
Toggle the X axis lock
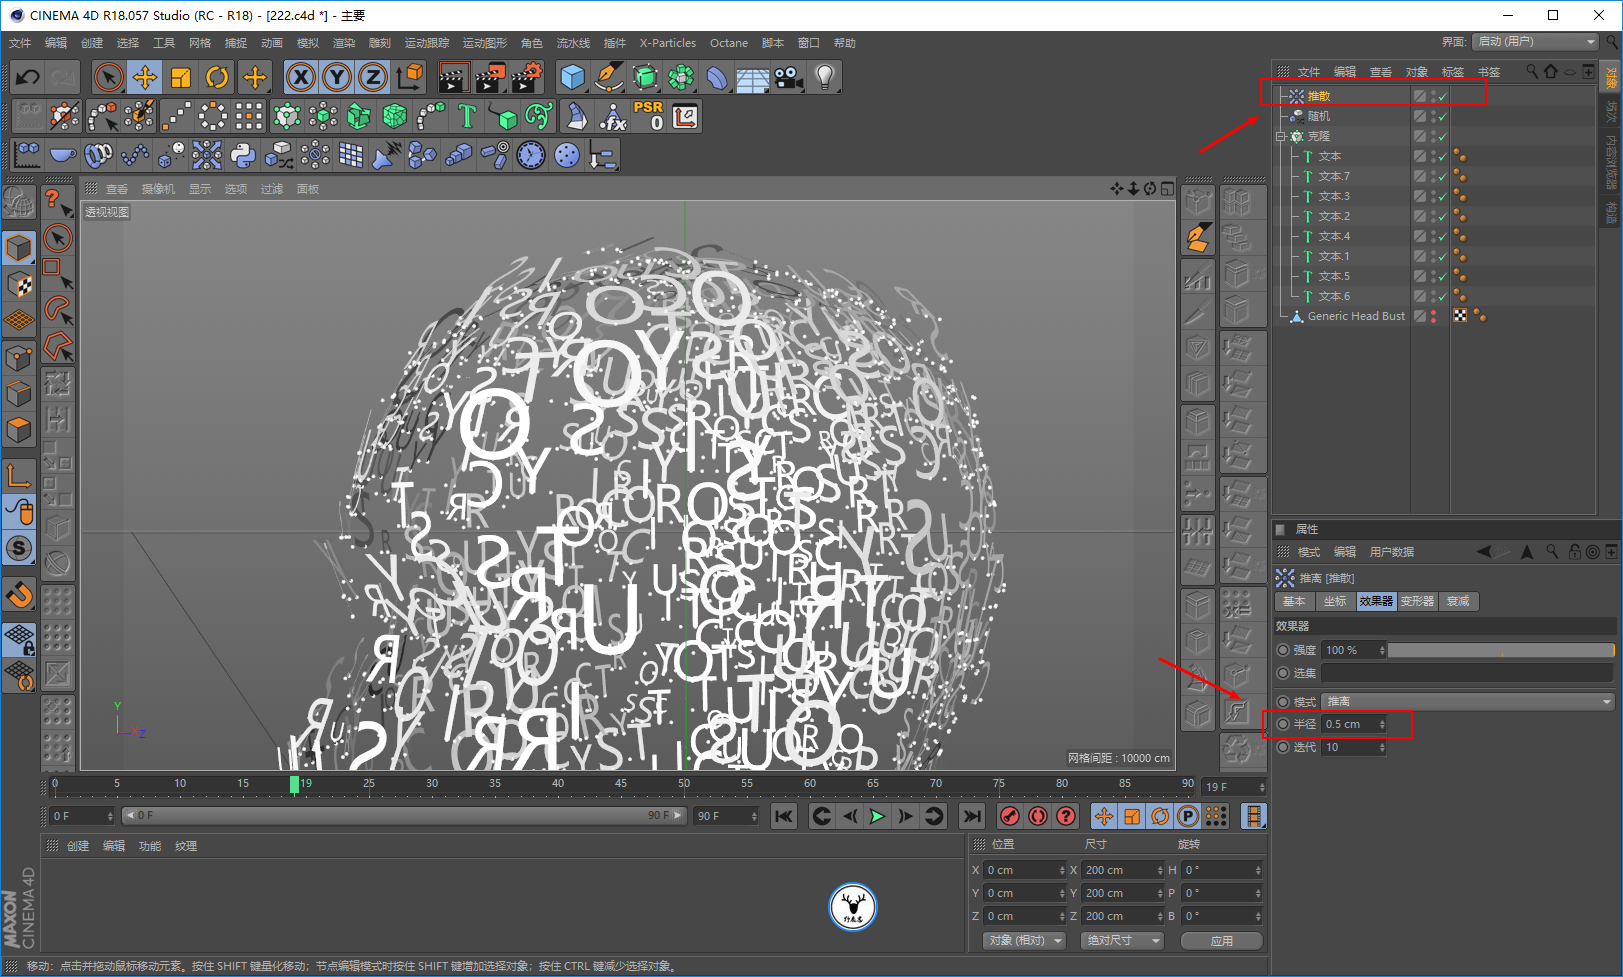click(300, 77)
